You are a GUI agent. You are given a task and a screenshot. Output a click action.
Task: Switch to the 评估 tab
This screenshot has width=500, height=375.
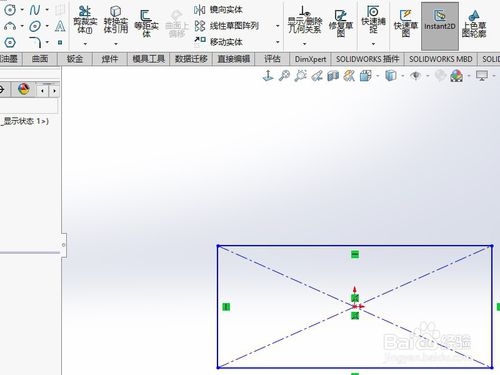pos(272,59)
